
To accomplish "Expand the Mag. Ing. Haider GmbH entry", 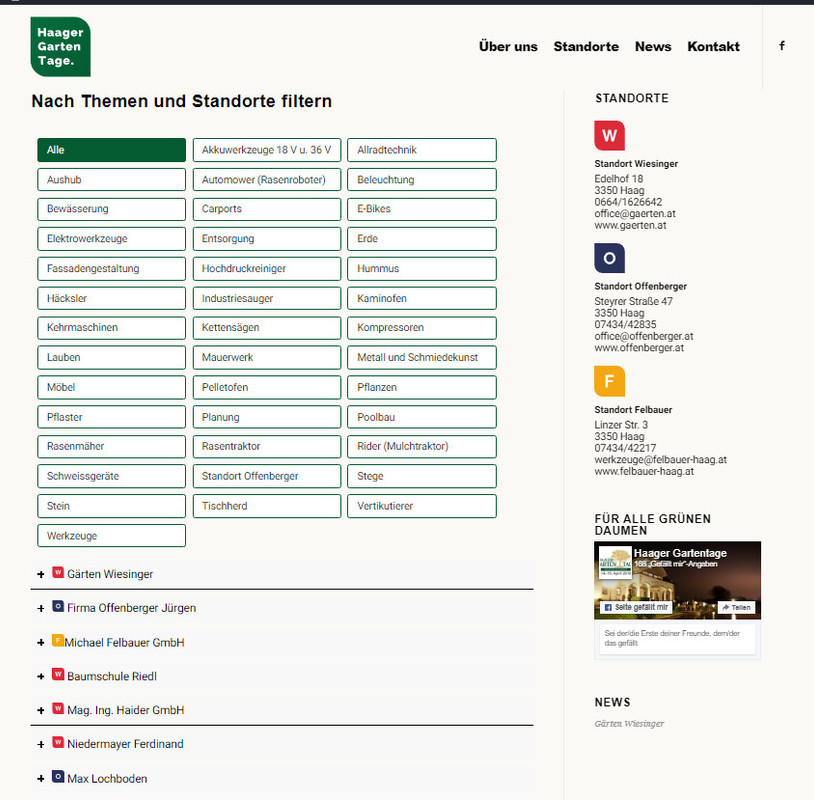I will 41,710.
